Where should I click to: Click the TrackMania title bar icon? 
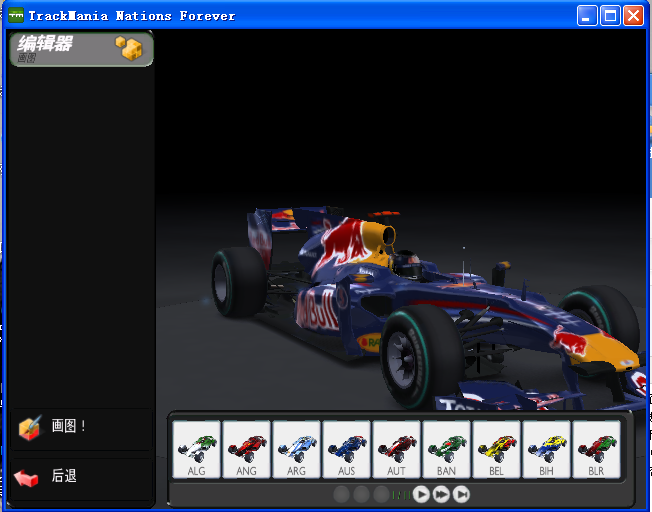(x=16, y=16)
